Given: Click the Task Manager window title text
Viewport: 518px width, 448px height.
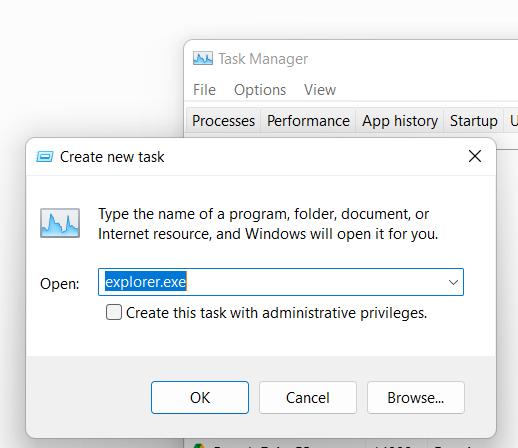Looking at the screenshot, I should click(263, 59).
